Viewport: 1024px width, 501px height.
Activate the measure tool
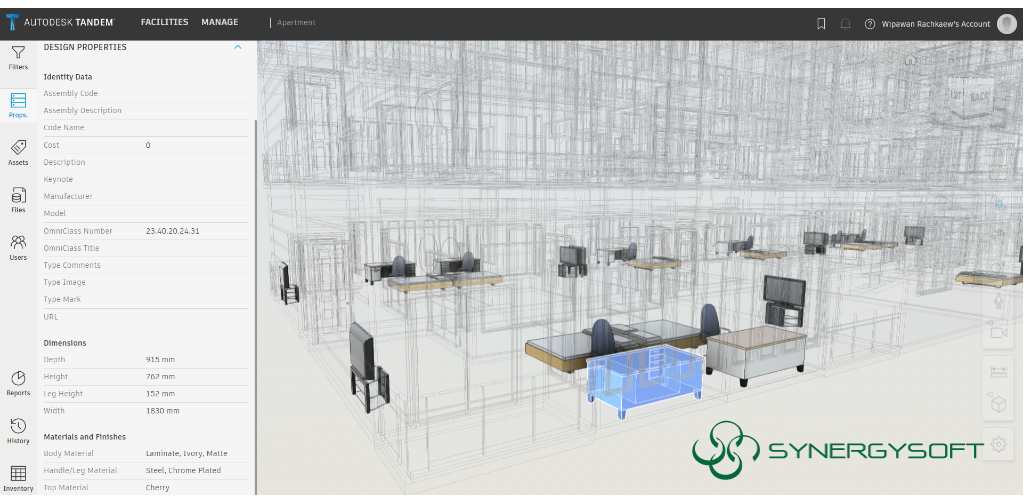[999, 372]
